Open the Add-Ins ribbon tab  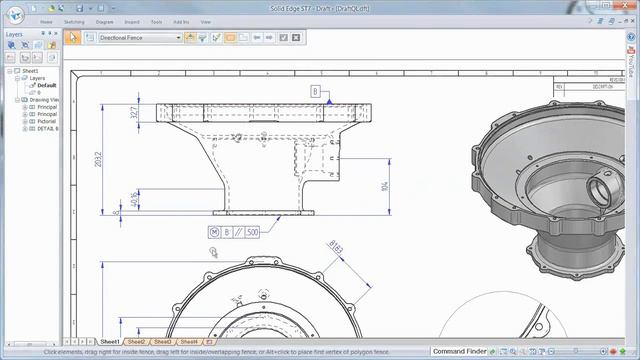click(x=181, y=22)
